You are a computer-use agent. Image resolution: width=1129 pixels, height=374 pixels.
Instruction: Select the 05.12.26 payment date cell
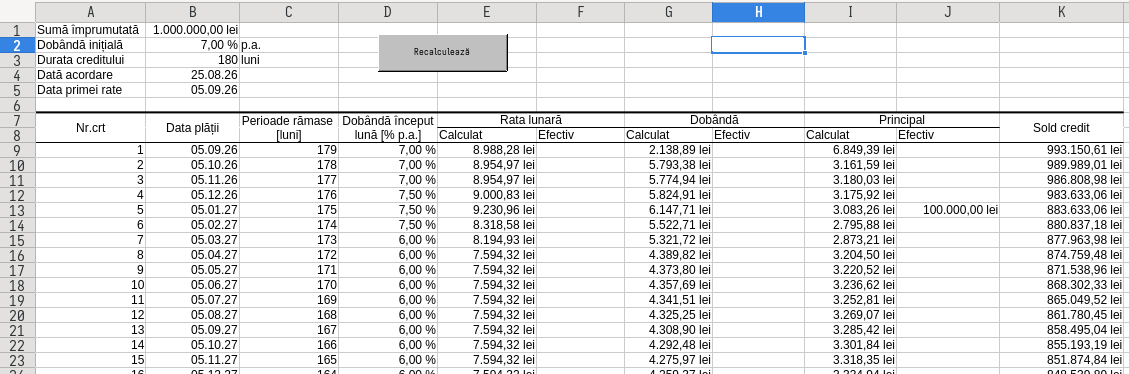click(192, 195)
